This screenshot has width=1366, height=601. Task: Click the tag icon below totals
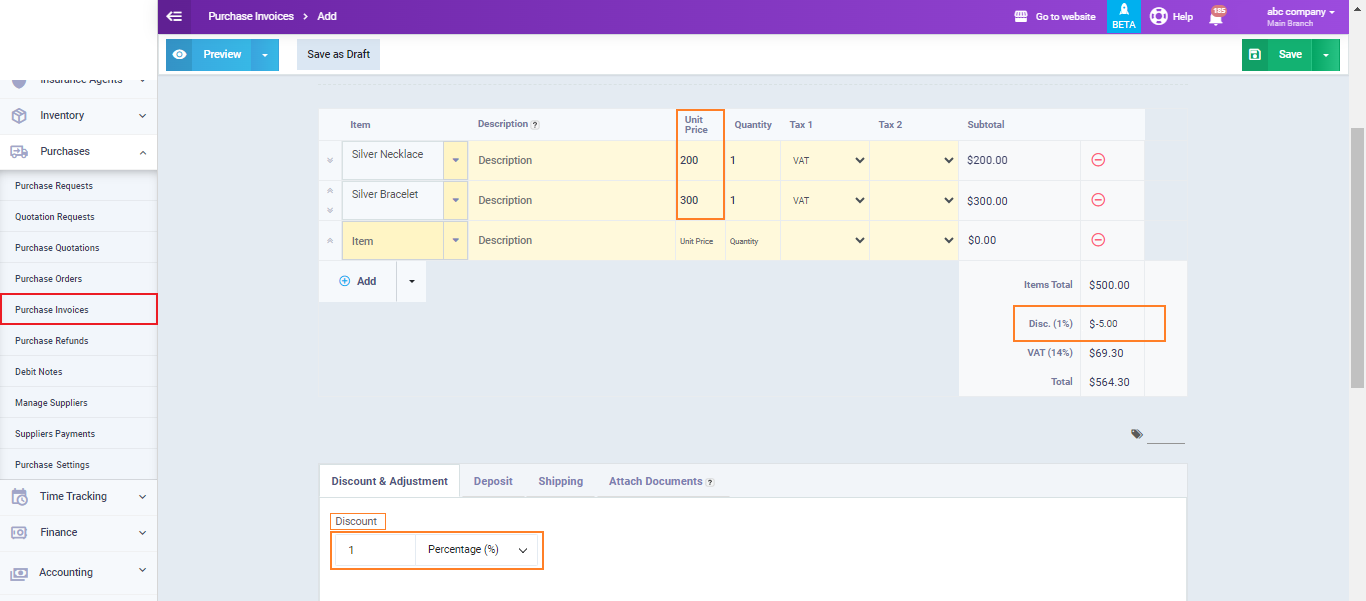1137,434
